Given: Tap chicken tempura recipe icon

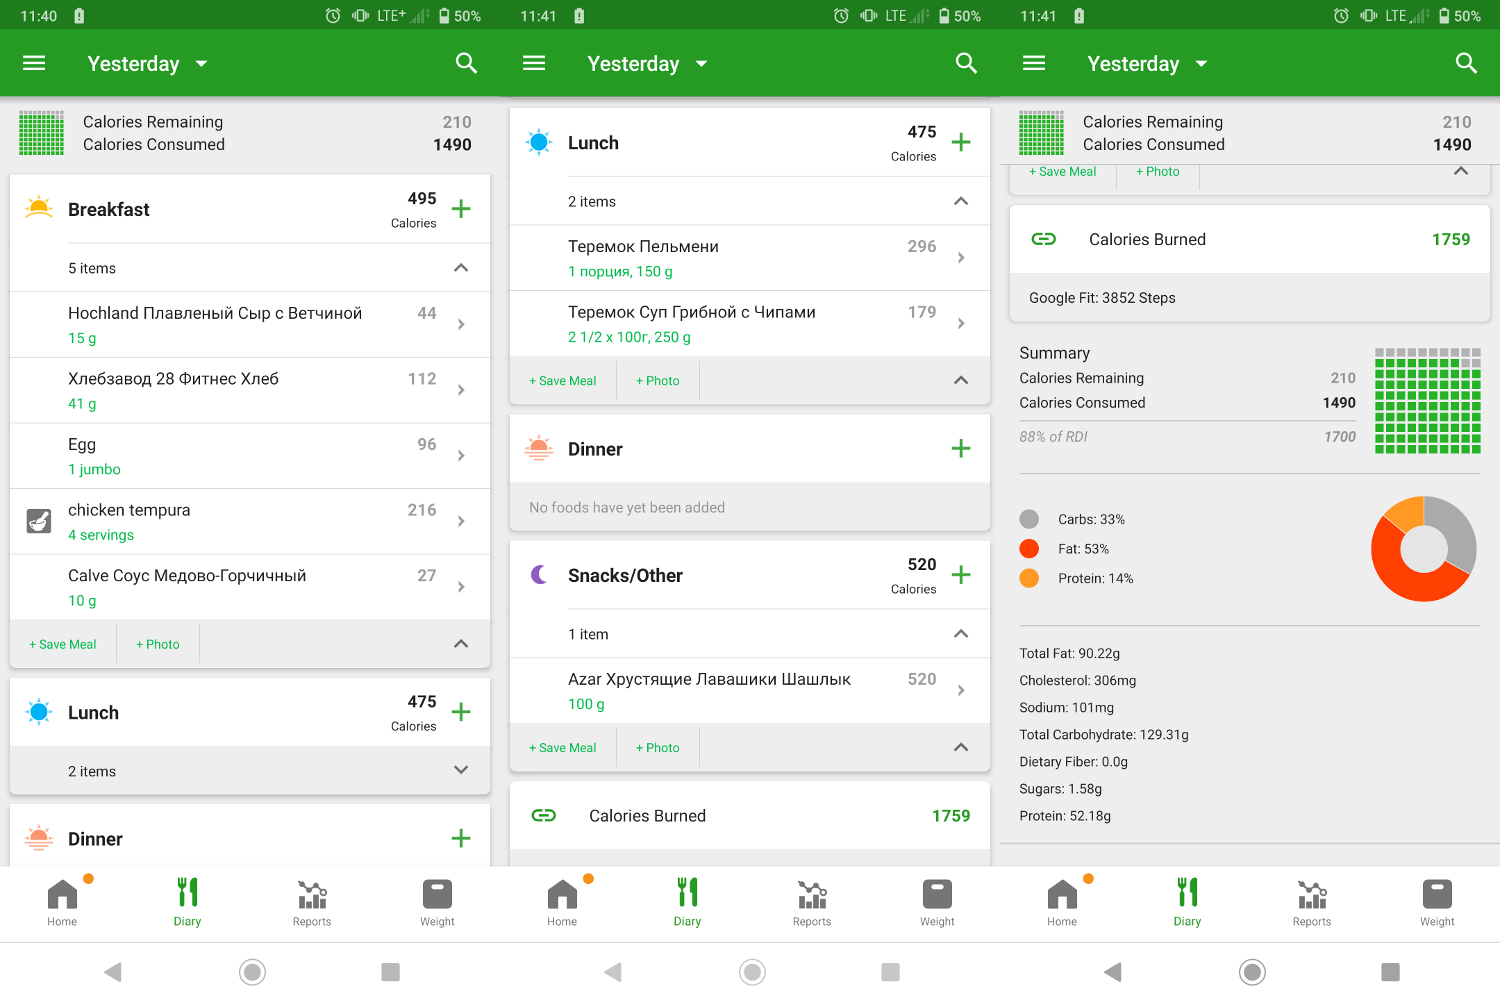Looking at the screenshot, I should click(x=39, y=520).
